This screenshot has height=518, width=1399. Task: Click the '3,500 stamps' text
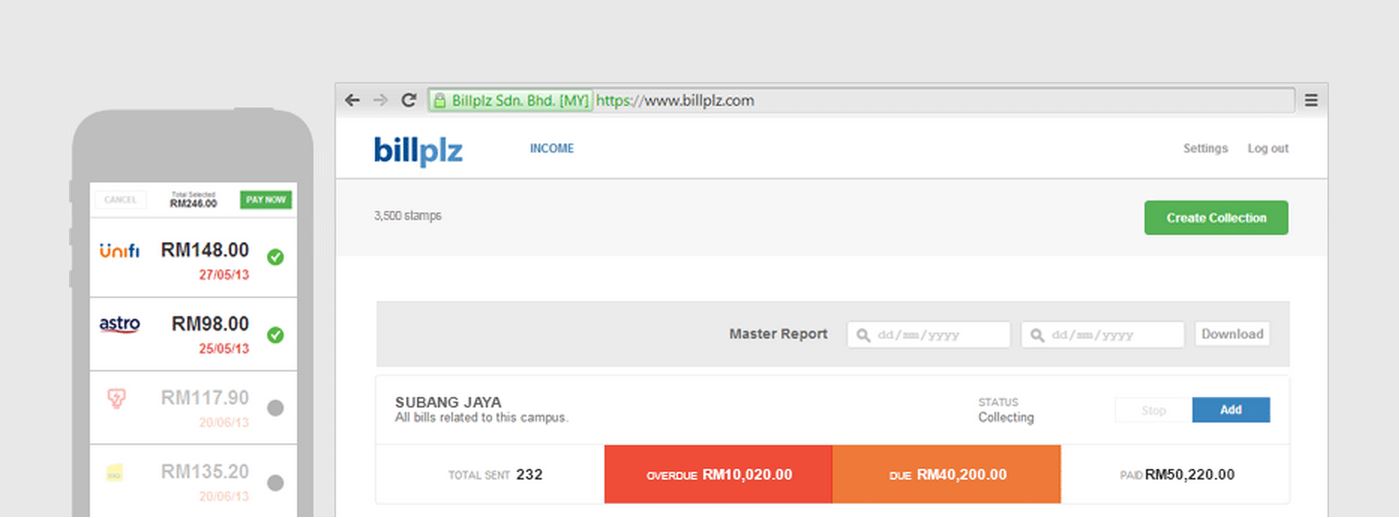(x=407, y=216)
